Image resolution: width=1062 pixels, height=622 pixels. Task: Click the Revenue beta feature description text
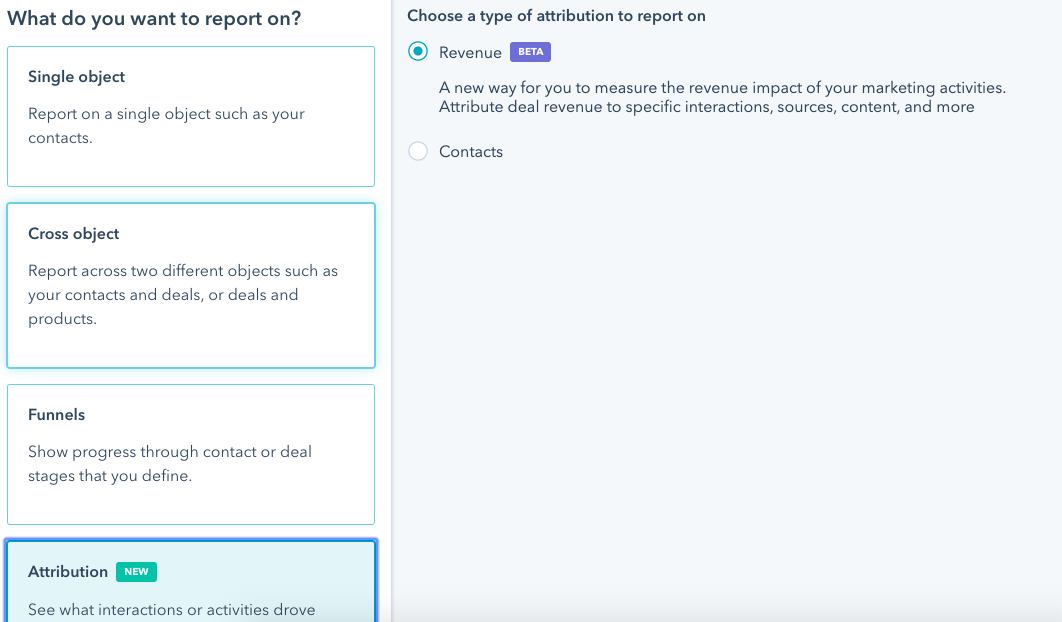coord(723,97)
